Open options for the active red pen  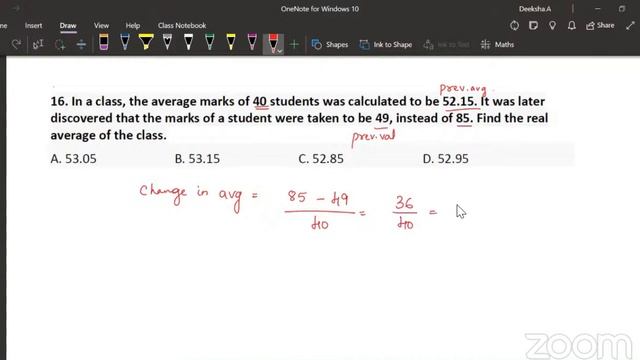280,51
